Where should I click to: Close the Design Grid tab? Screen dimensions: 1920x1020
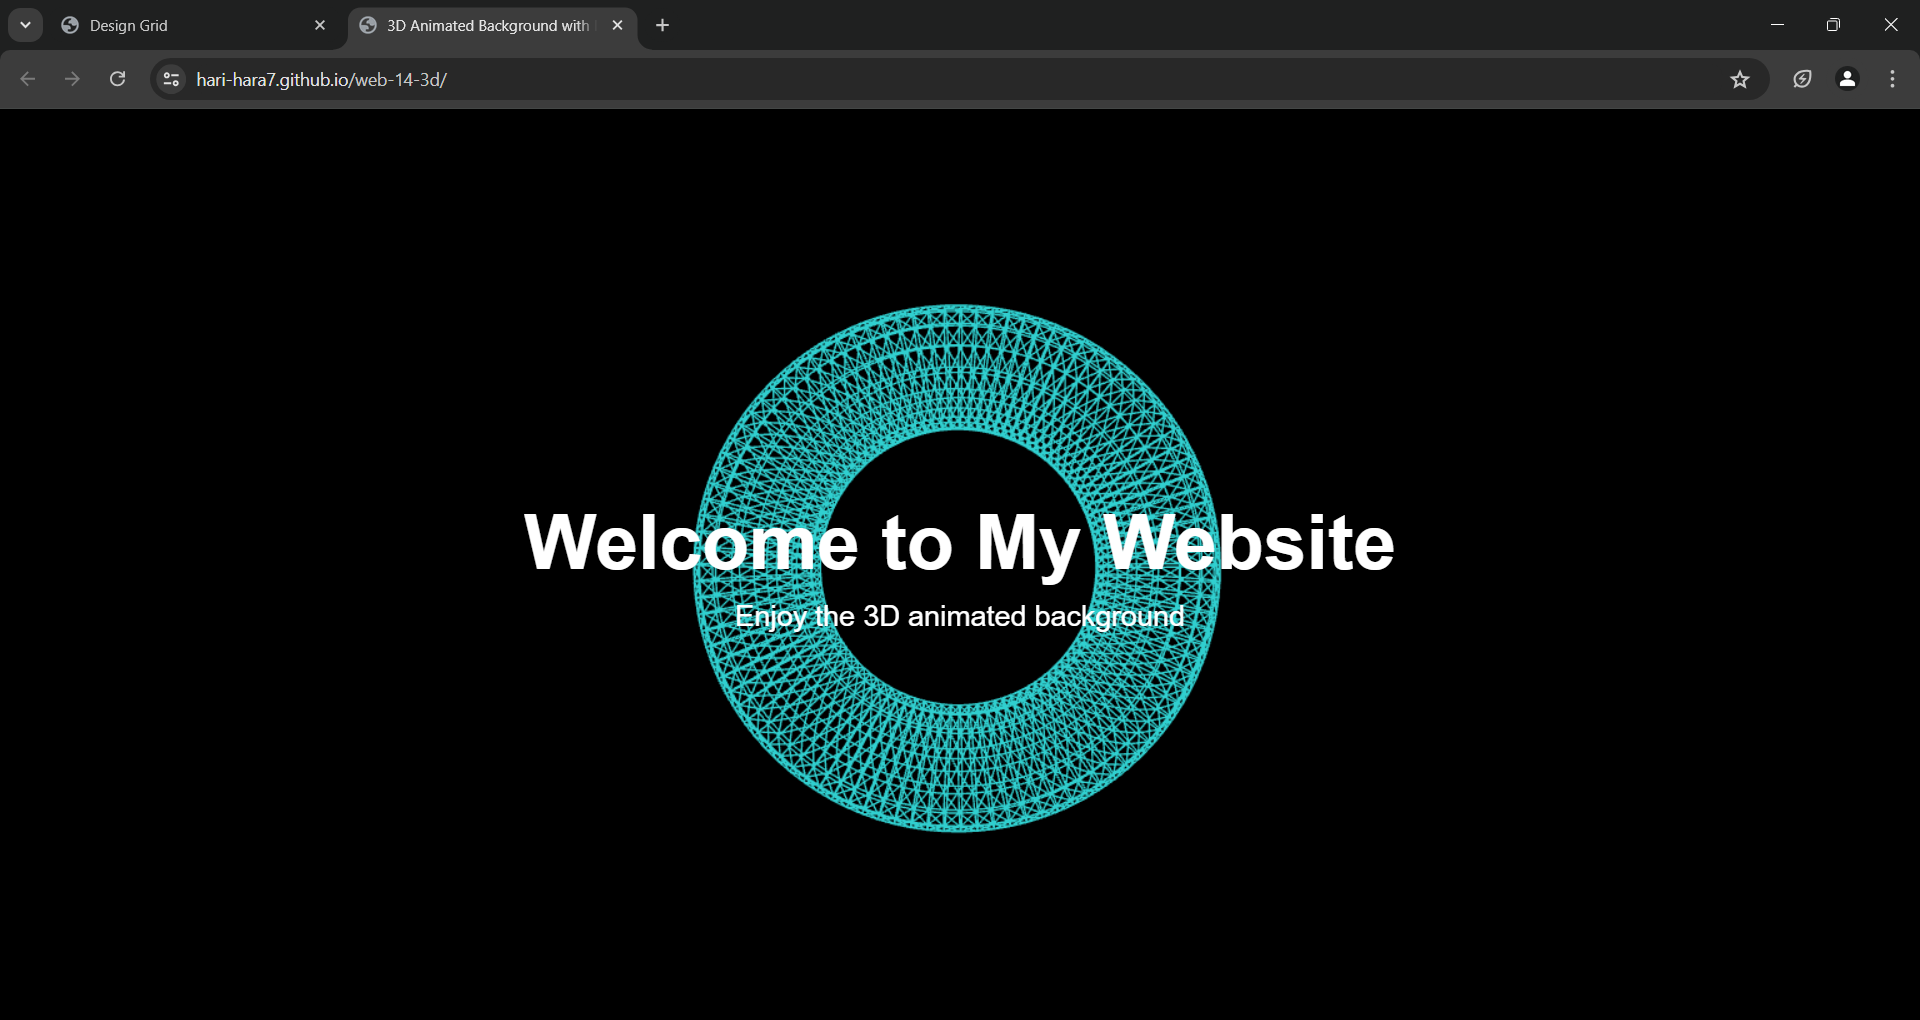(x=320, y=26)
